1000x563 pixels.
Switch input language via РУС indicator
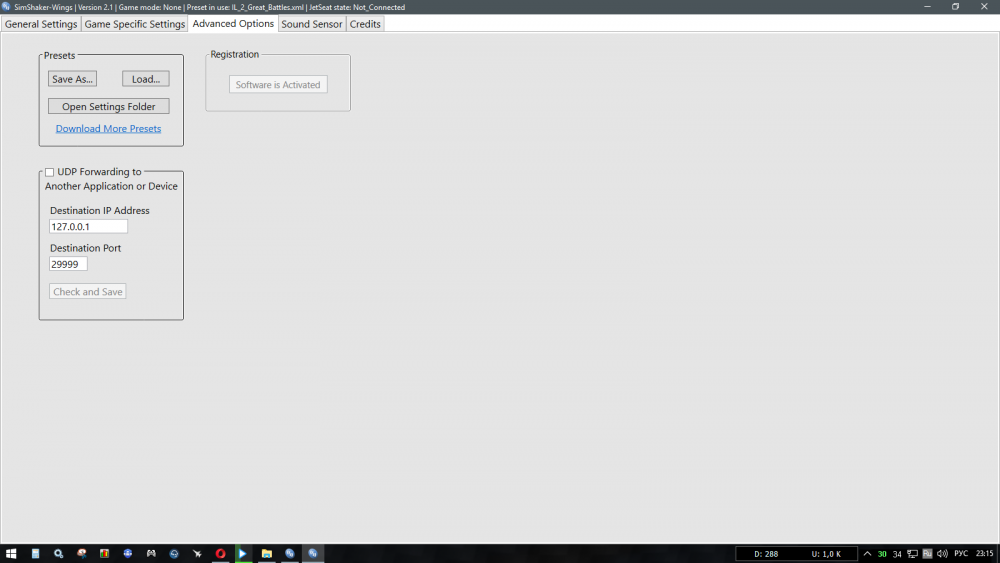[x=960, y=553]
